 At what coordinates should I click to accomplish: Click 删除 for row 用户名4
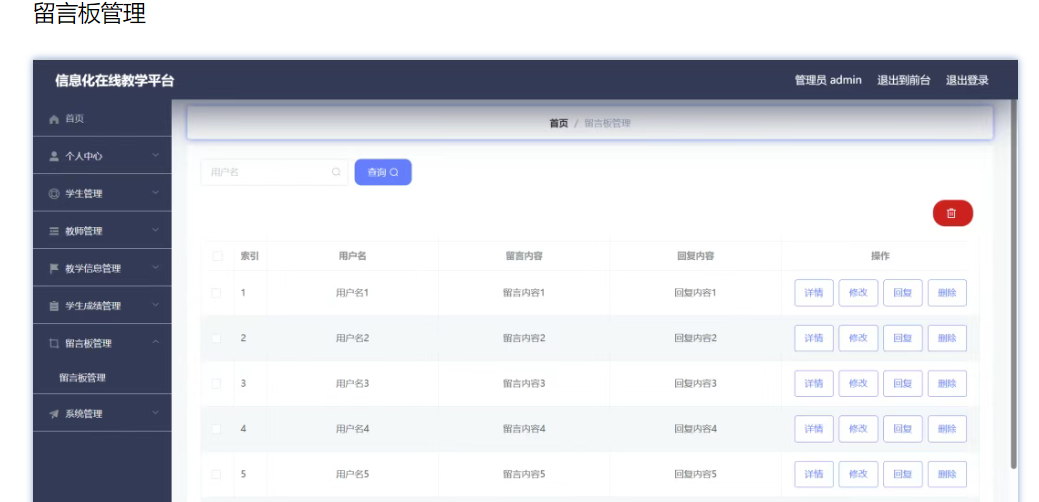pyautogui.click(x=947, y=429)
